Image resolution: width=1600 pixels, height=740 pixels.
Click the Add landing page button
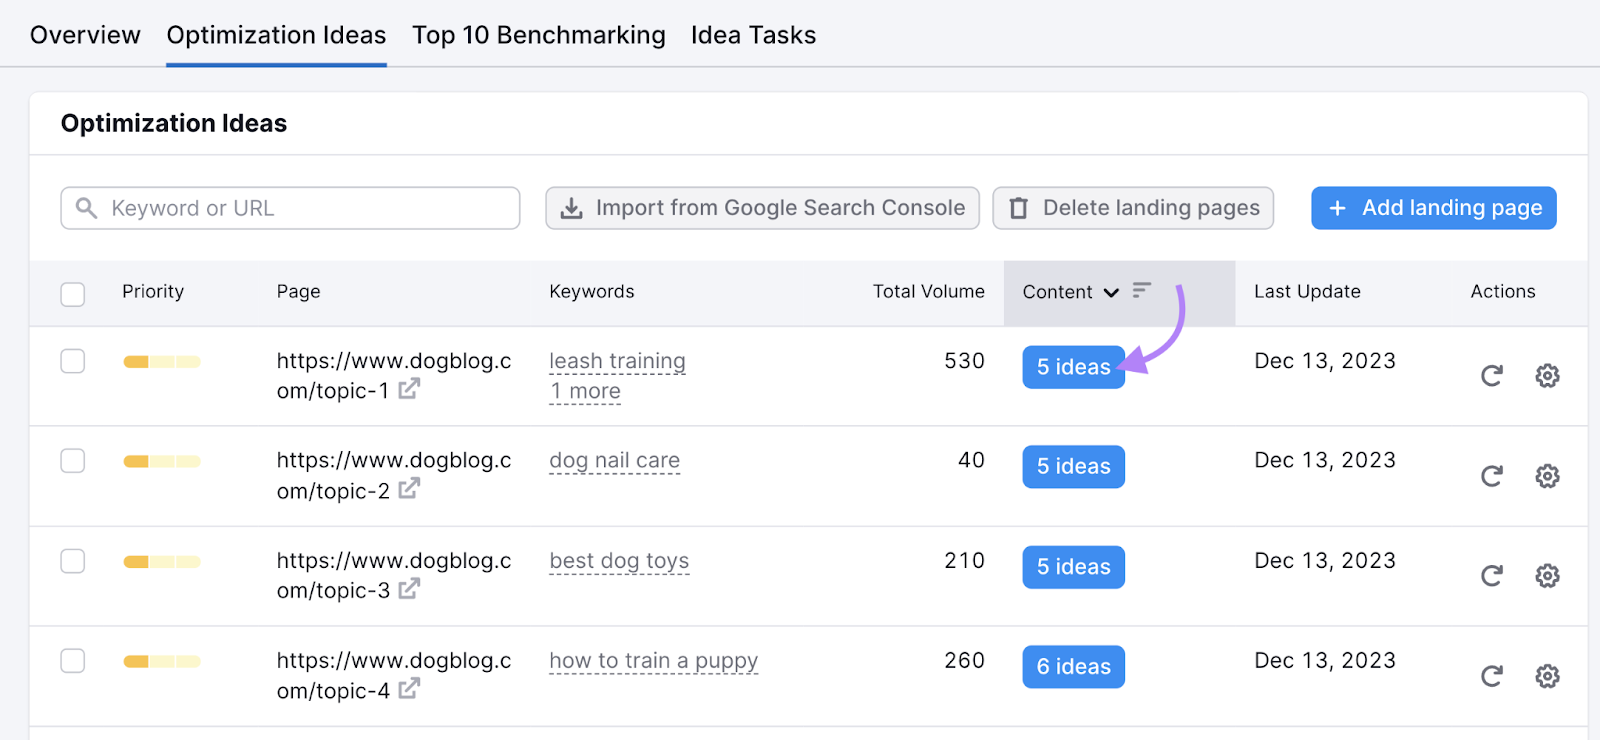tap(1433, 208)
